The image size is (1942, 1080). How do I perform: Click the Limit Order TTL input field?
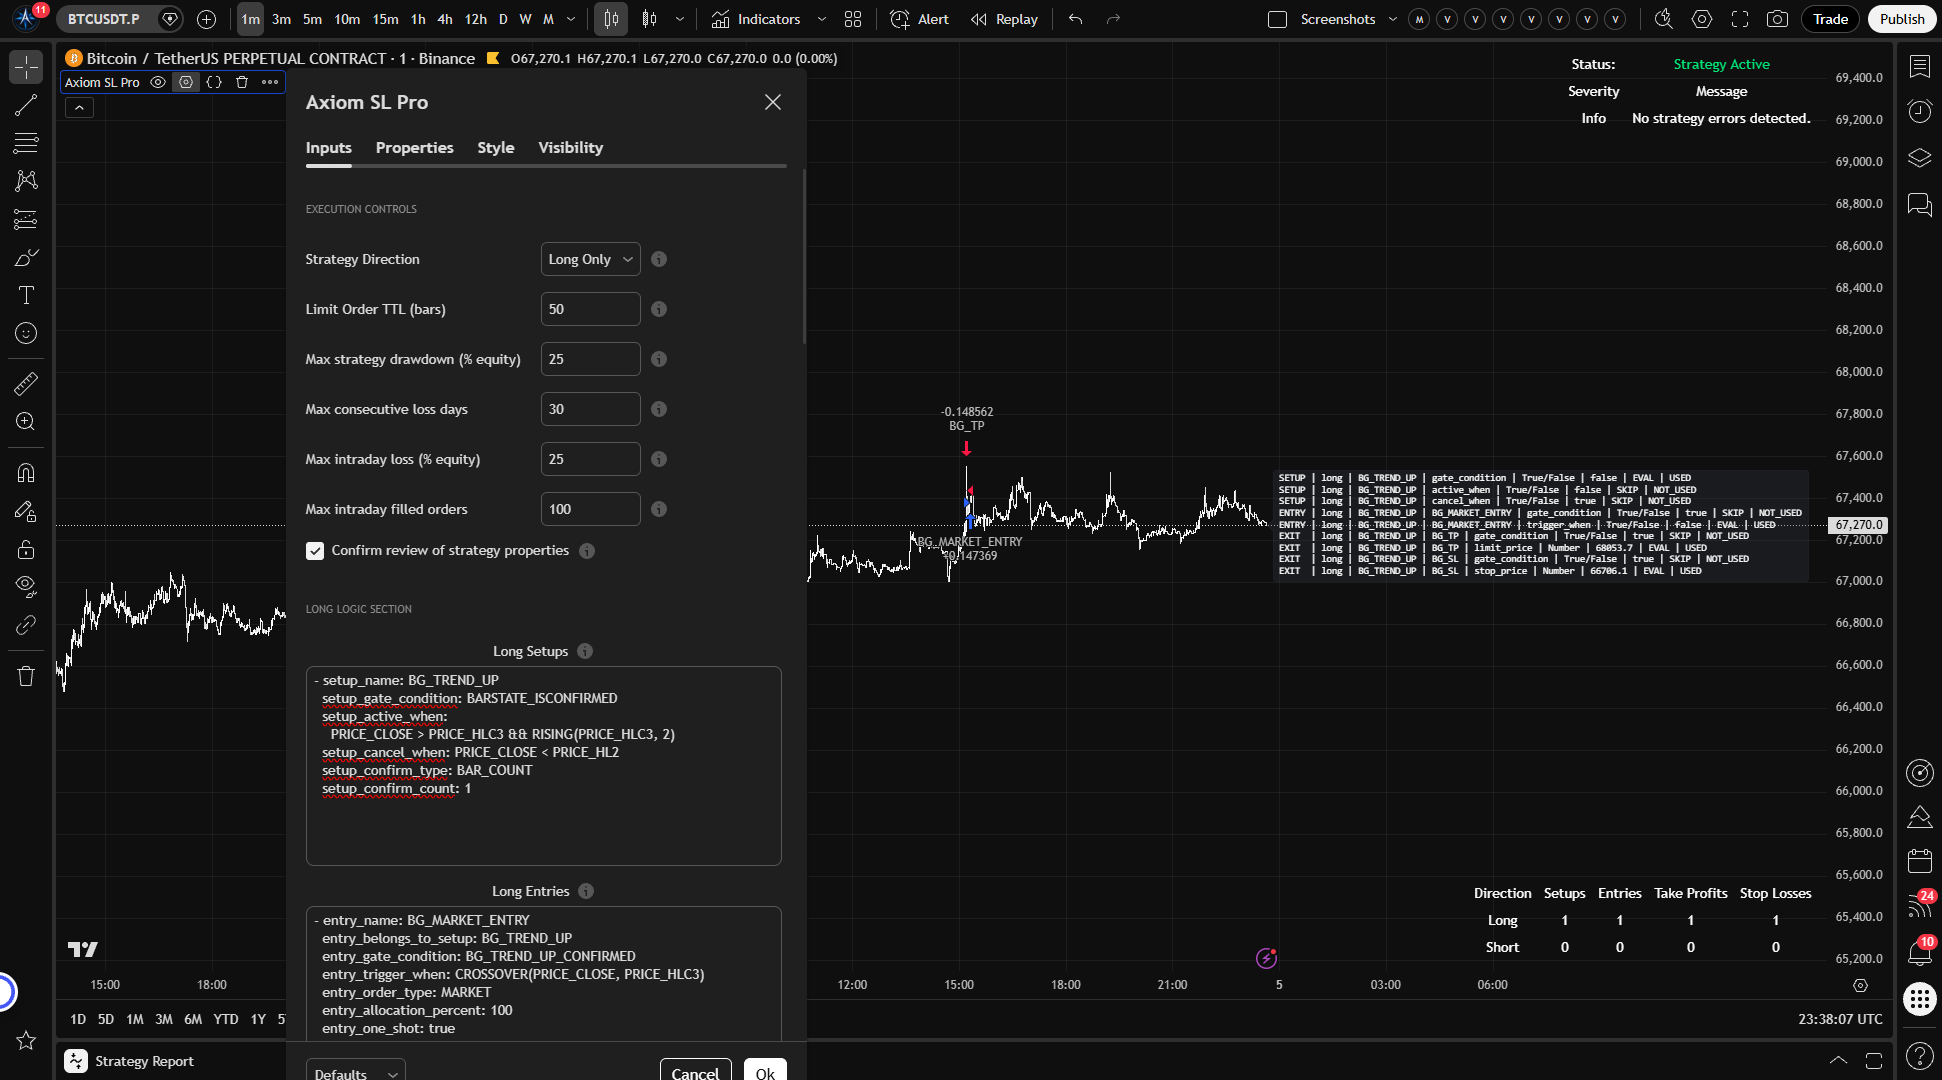[x=590, y=309]
